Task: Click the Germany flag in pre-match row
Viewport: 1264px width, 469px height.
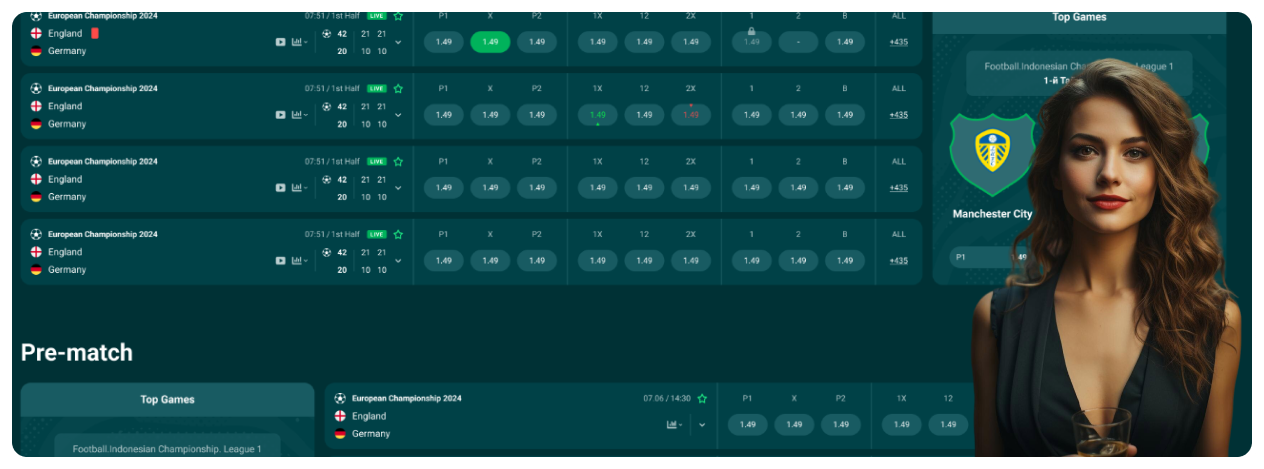Action: (x=340, y=434)
